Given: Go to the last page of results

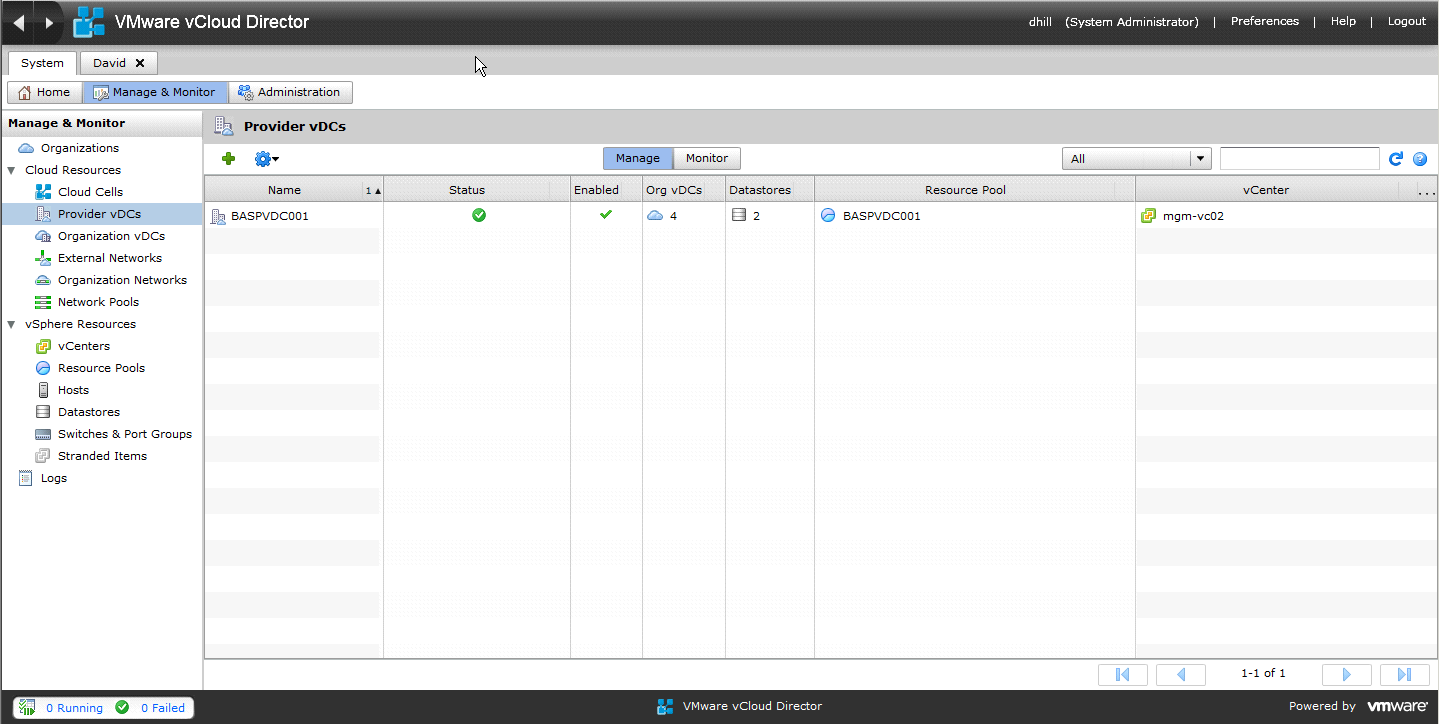Looking at the screenshot, I should (1405, 674).
